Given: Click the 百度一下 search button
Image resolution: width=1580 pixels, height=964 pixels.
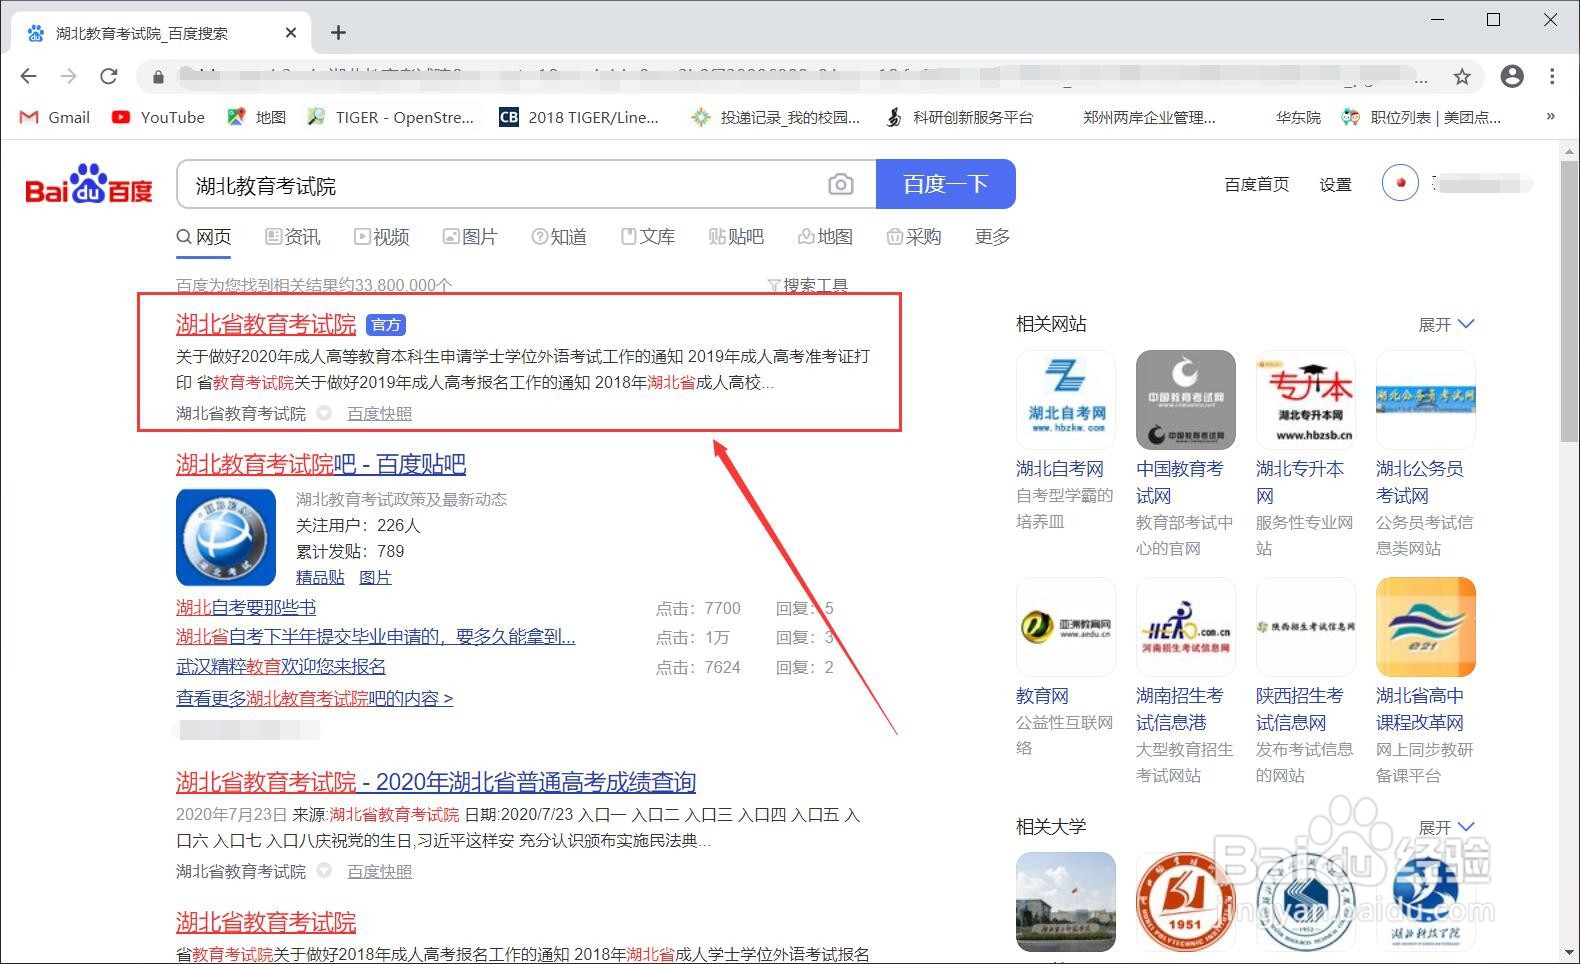Looking at the screenshot, I should coord(945,184).
